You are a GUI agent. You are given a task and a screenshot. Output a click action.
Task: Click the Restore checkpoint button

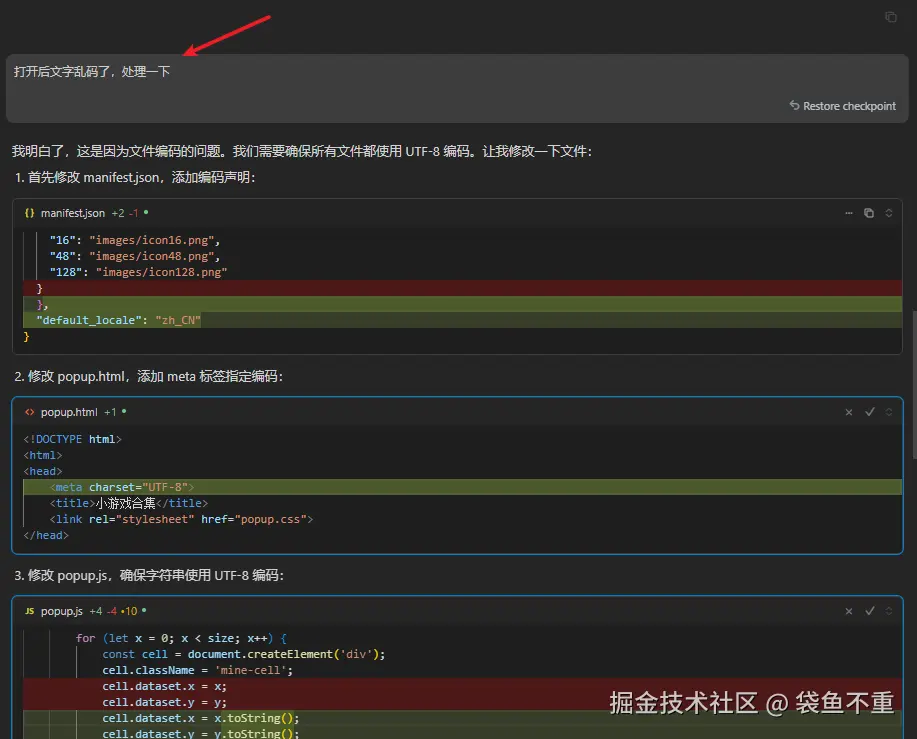[x=843, y=106]
